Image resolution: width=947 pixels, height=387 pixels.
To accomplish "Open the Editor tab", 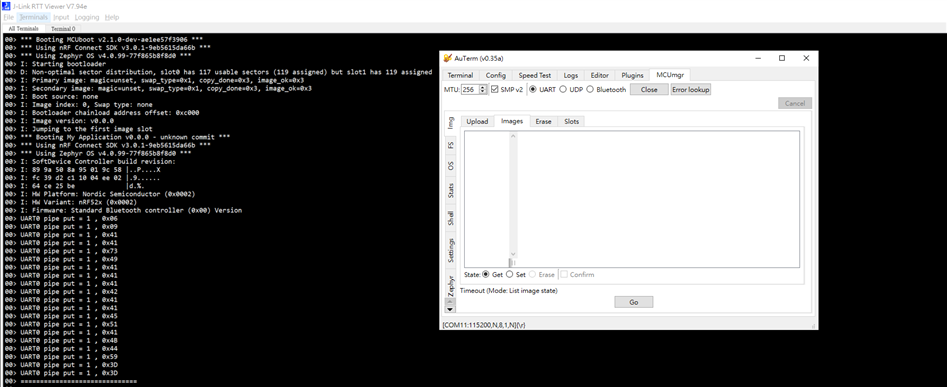I will pos(600,75).
